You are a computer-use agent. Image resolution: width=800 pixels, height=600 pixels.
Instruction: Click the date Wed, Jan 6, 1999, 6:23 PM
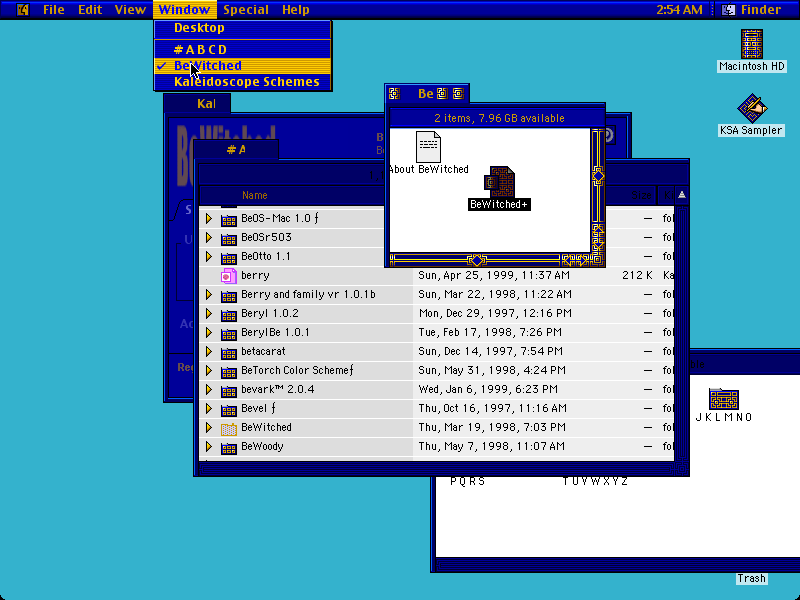pyautogui.click(x=488, y=389)
